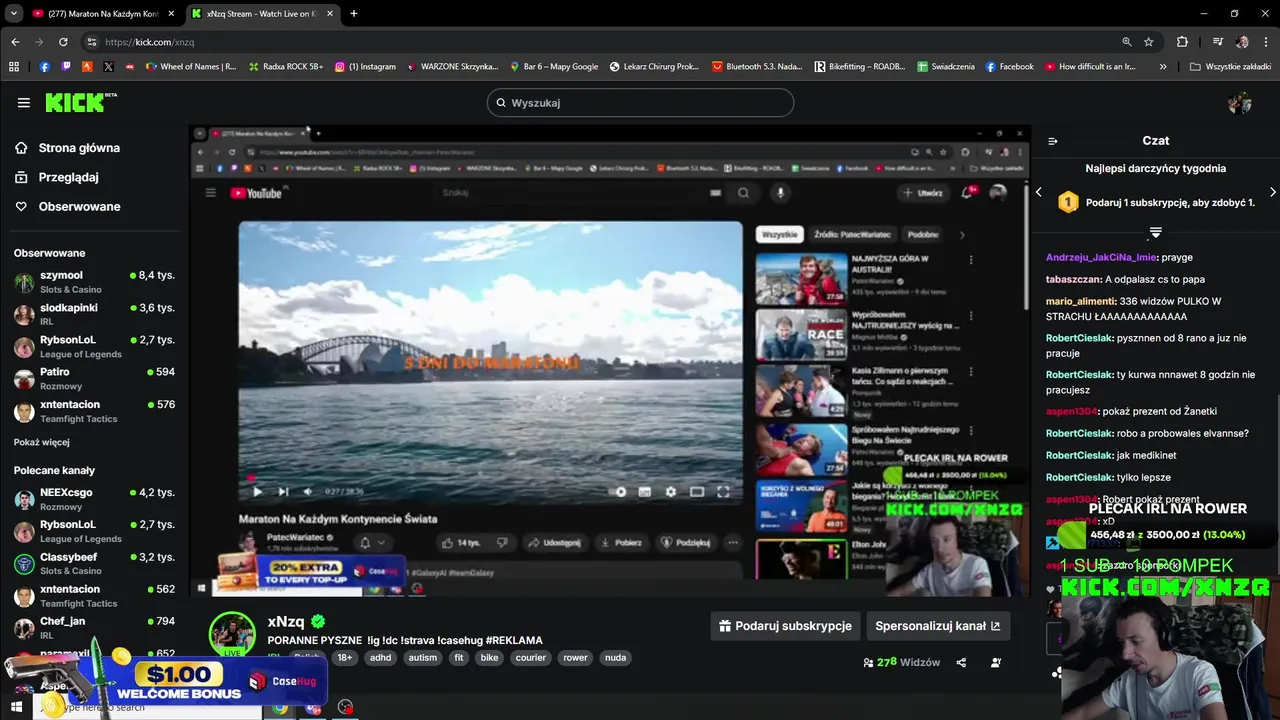Show the next chat leaderboard slide

tap(1272, 192)
